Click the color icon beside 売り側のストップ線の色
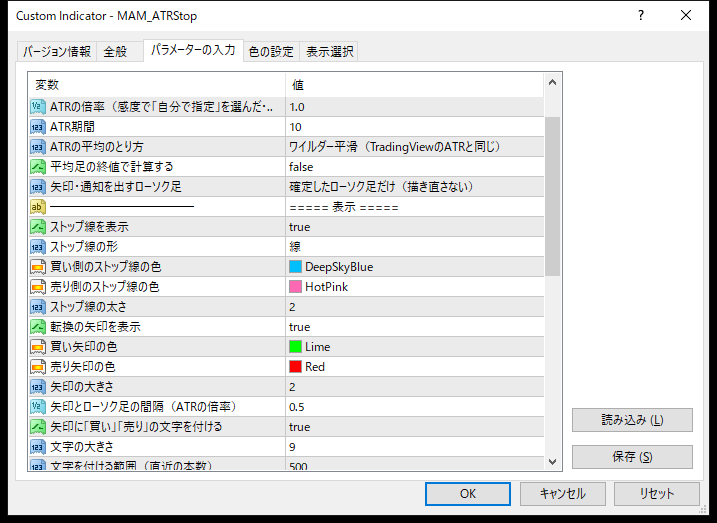This screenshot has width=717, height=523. 38,287
